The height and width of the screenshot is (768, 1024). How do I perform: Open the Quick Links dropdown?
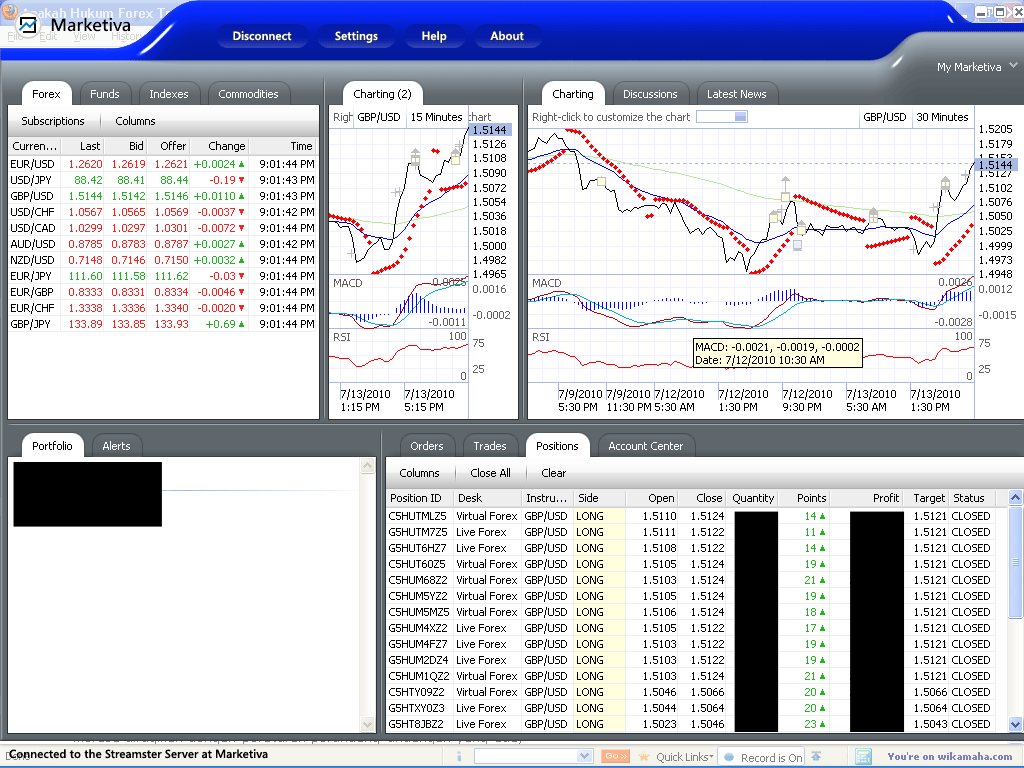[684, 757]
